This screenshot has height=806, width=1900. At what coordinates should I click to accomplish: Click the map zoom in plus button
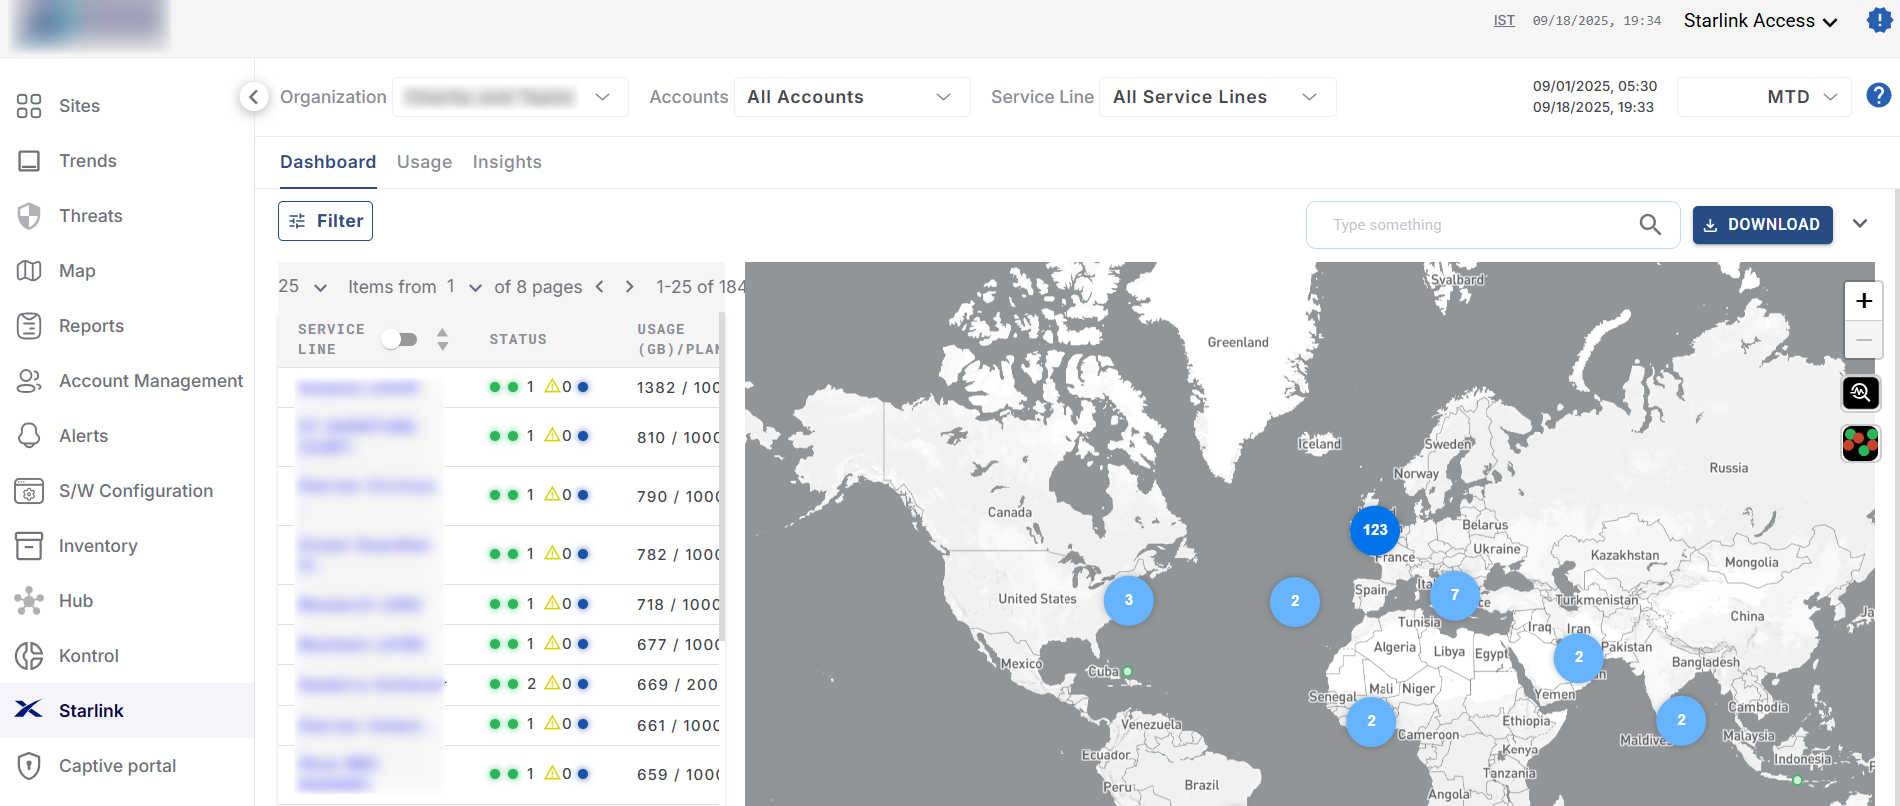(1863, 301)
